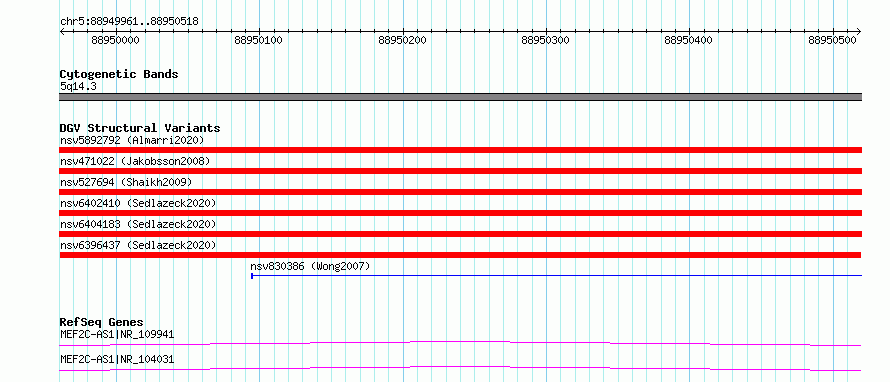
Task: Open MEF2C-AS1|NR_104031 gene label
Action: tap(117, 359)
